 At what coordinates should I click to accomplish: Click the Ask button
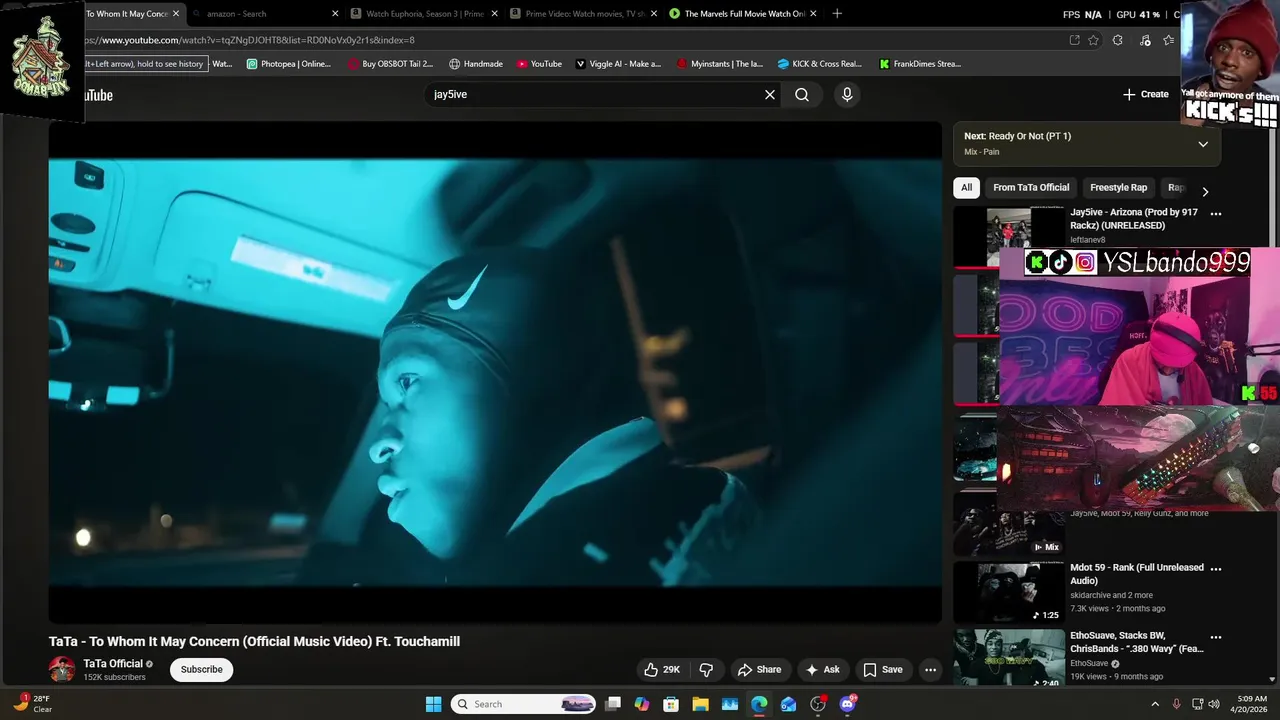822,669
